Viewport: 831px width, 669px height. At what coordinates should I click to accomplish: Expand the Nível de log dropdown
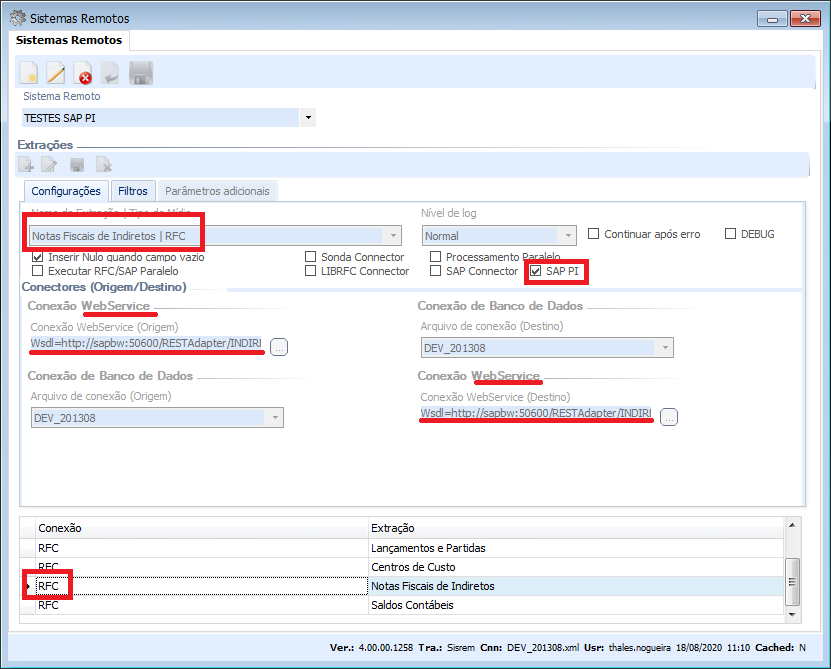[568, 236]
